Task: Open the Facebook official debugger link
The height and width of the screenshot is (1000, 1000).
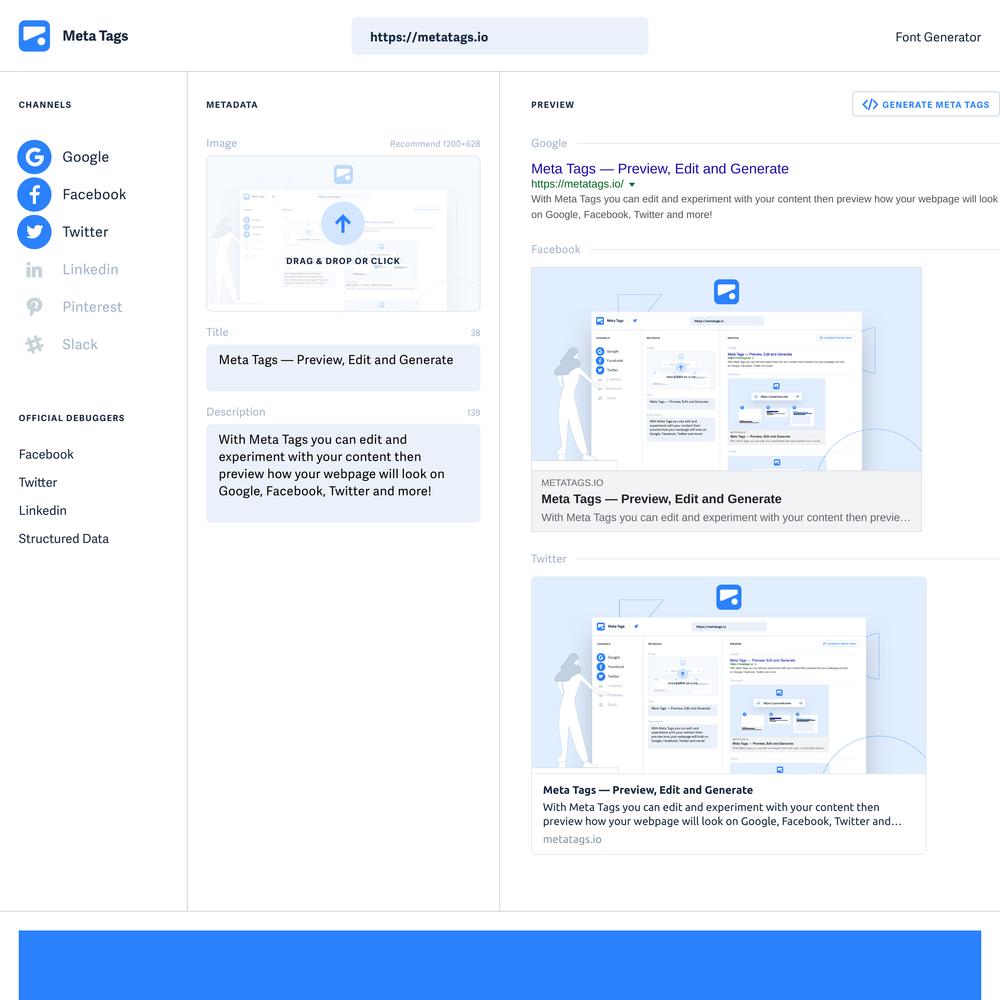Action: click(46, 454)
